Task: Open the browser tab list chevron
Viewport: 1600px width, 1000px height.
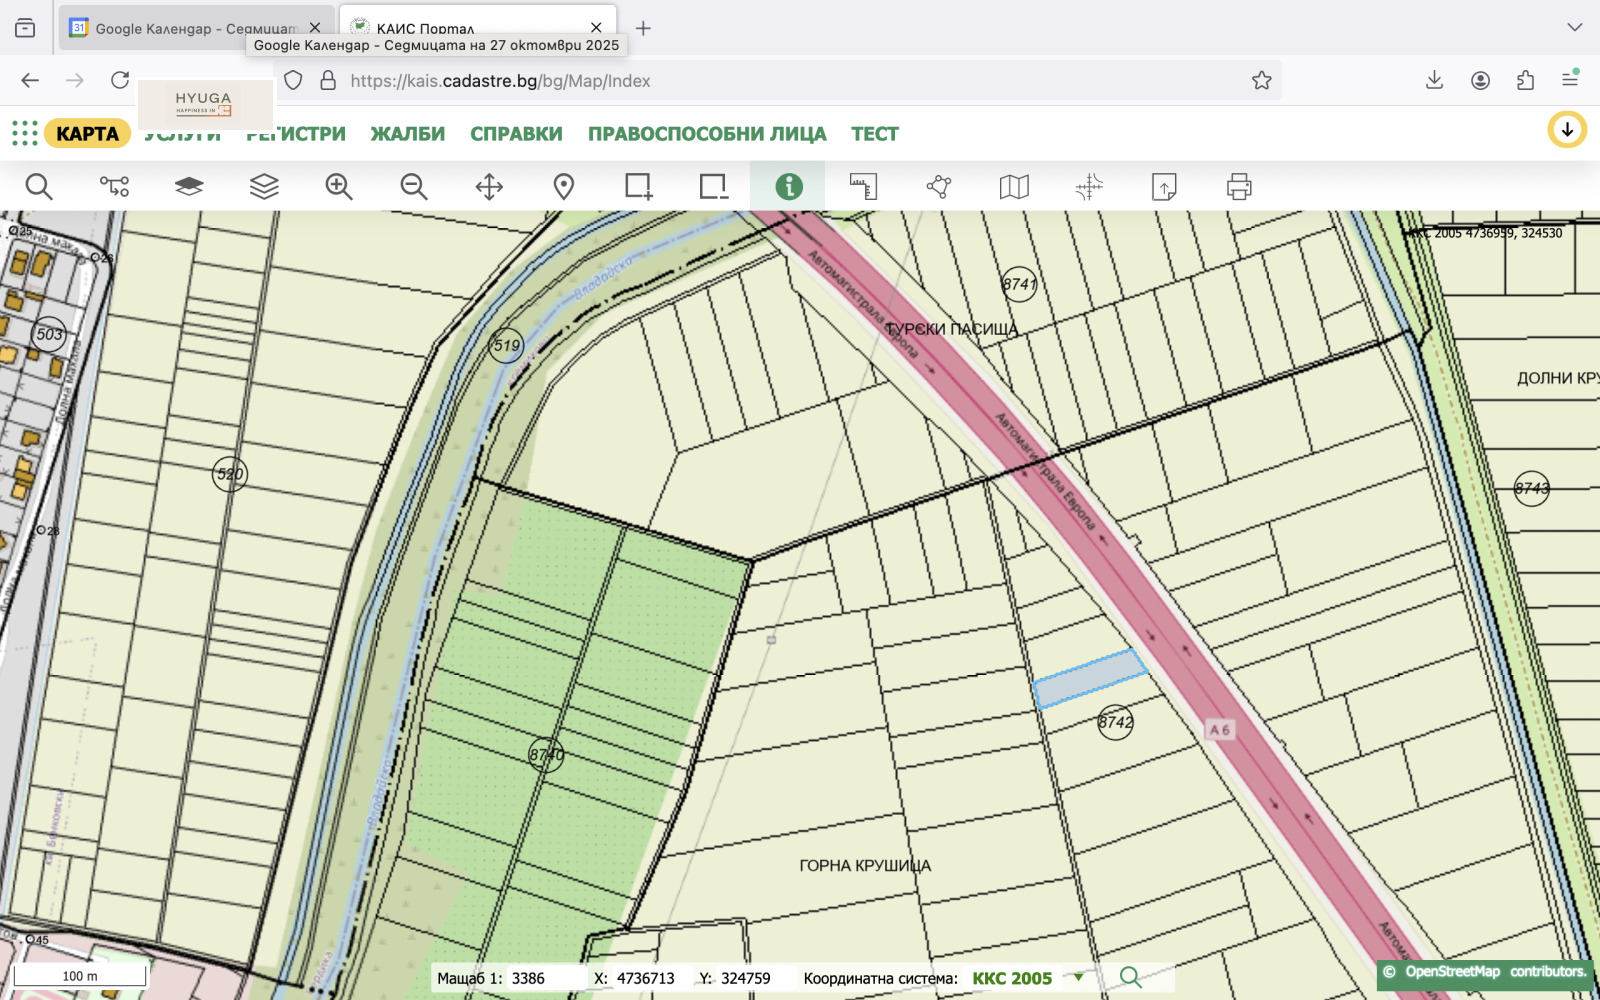Action: click(1574, 28)
